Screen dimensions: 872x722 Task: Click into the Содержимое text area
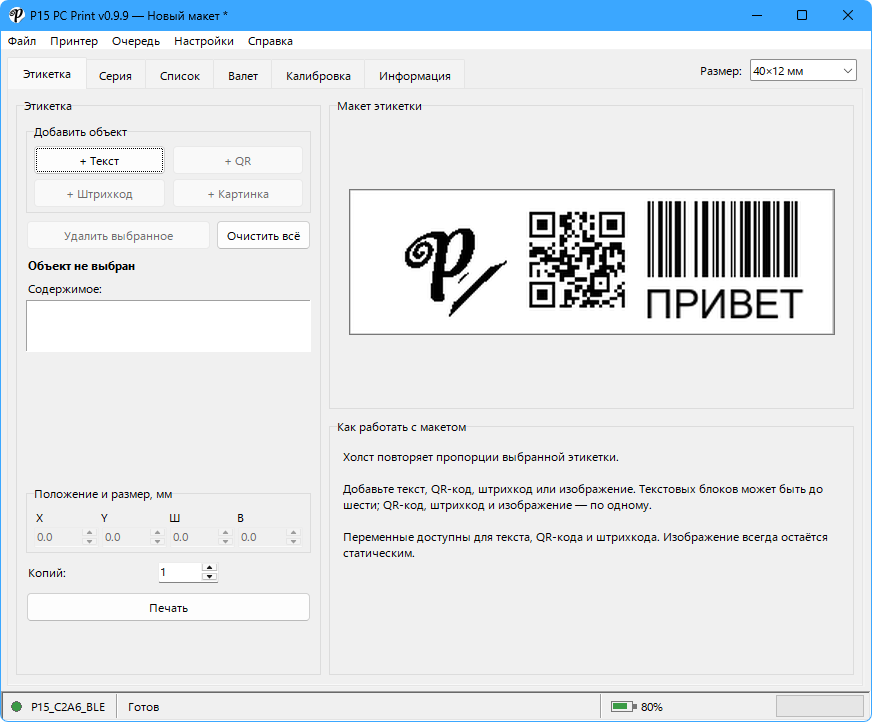169,326
